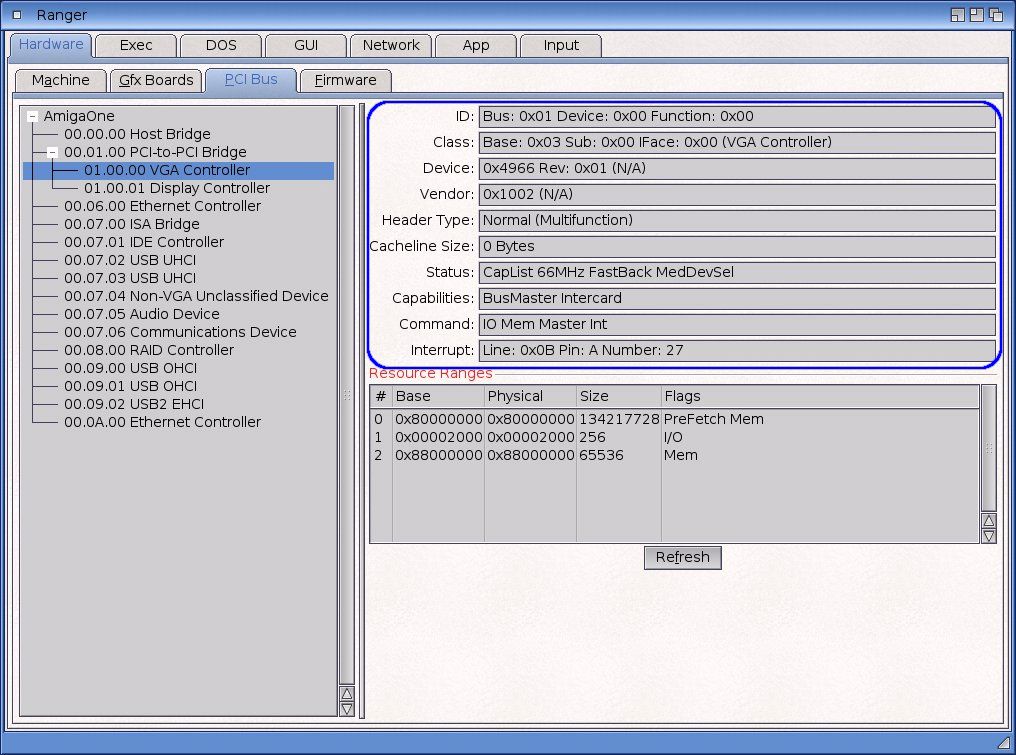Open the Machine sub-tab
Screen dimensions: 1016x755
click(x=60, y=80)
